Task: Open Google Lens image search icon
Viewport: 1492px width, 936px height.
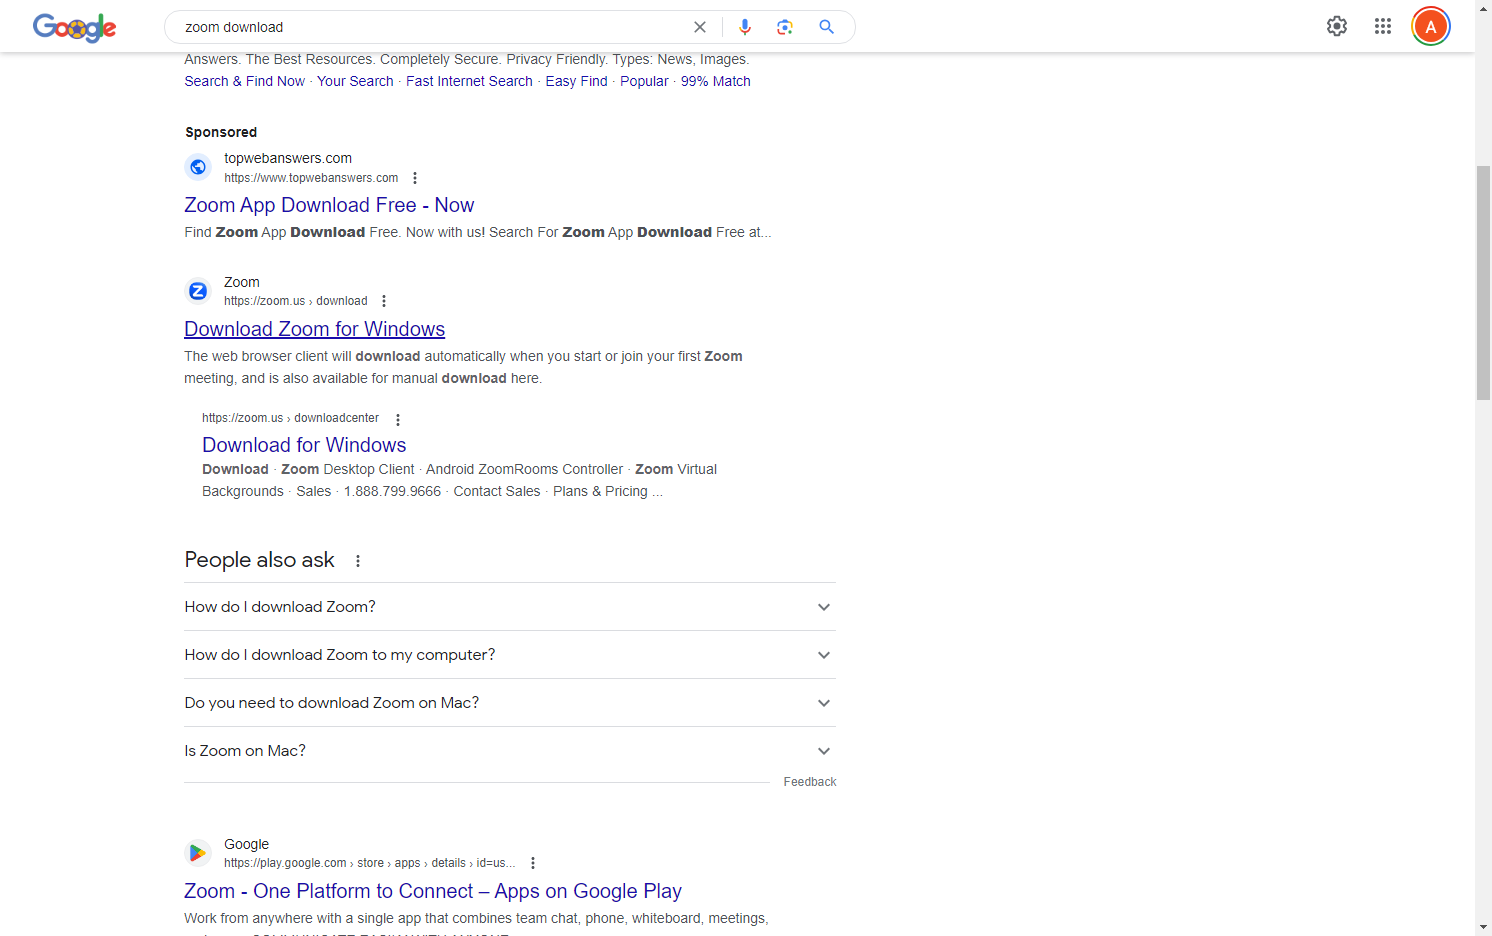Action: point(785,27)
